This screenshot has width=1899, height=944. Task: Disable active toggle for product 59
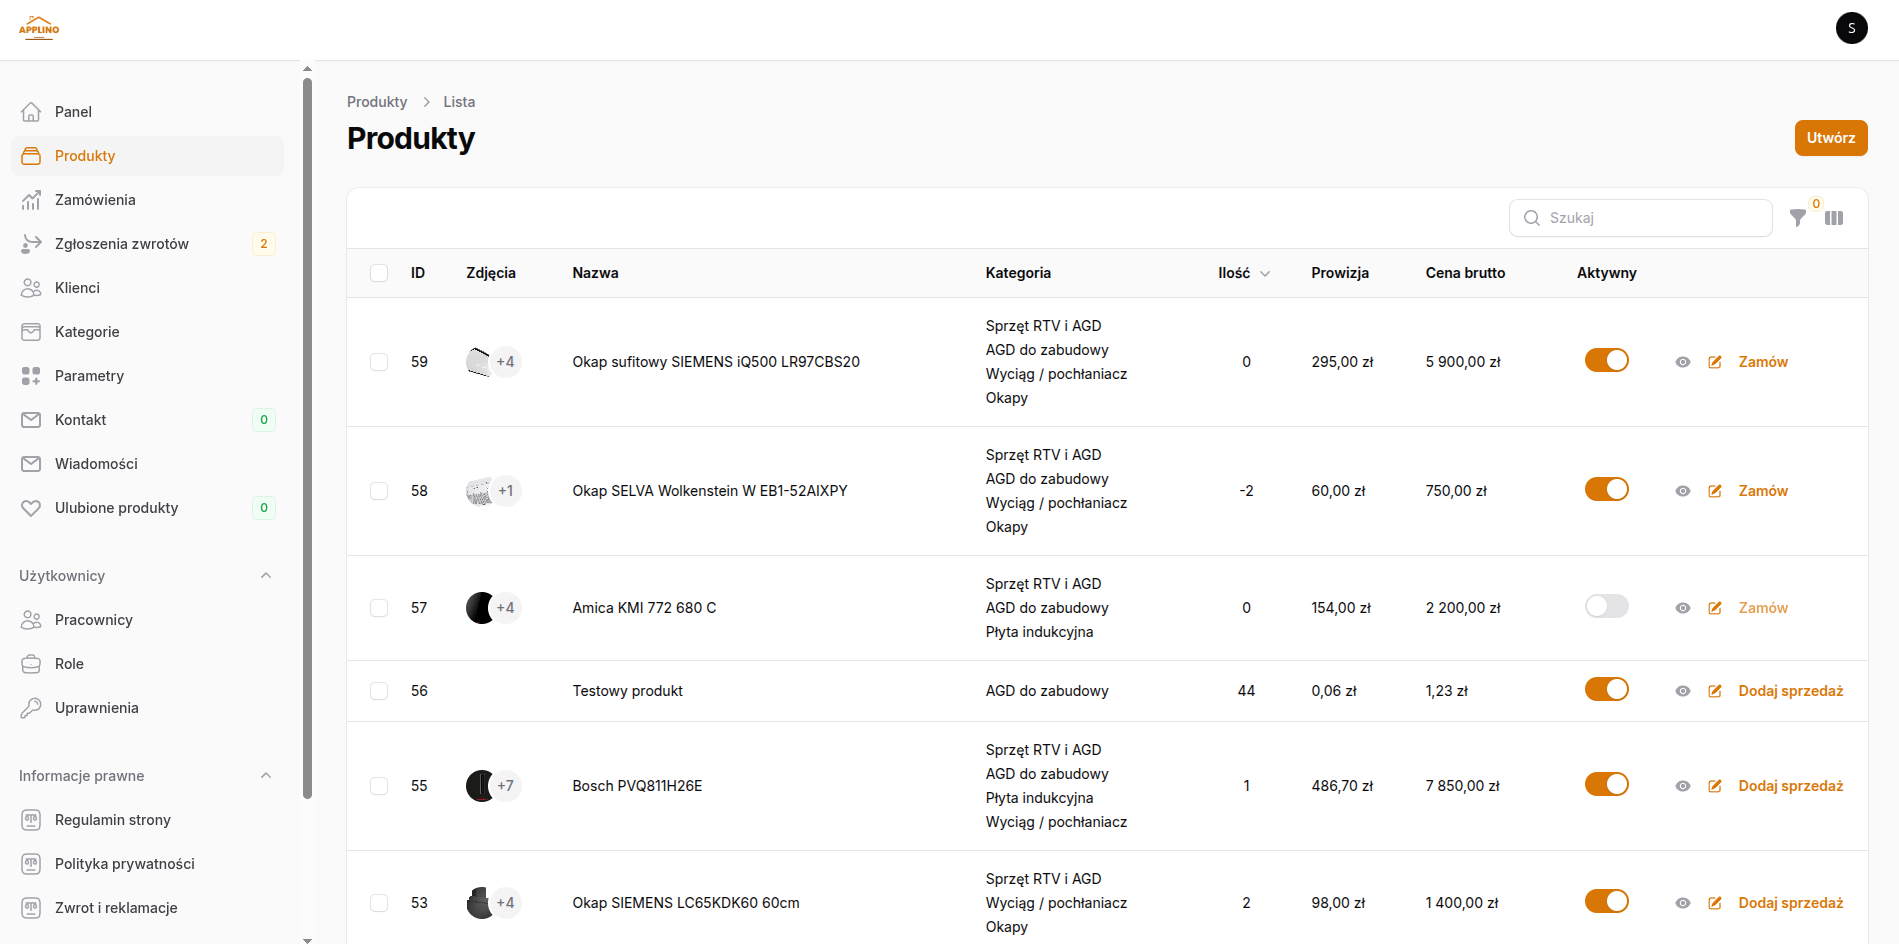click(x=1606, y=361)
